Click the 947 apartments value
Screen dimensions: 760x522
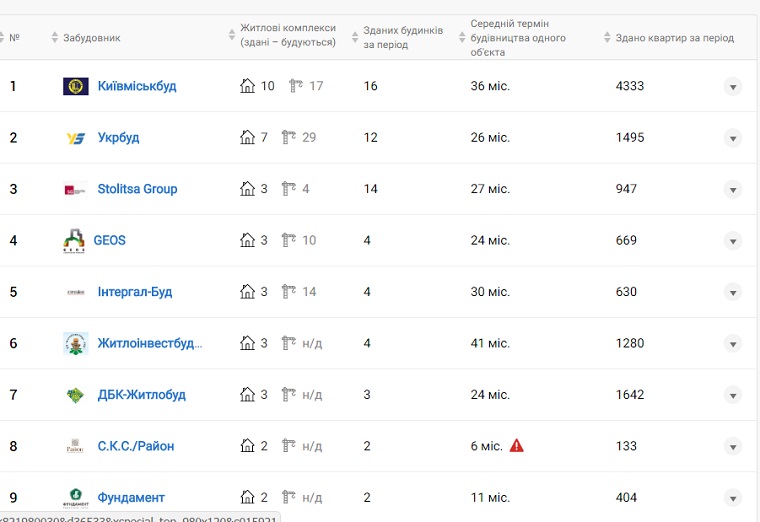(x=626, y=189)
